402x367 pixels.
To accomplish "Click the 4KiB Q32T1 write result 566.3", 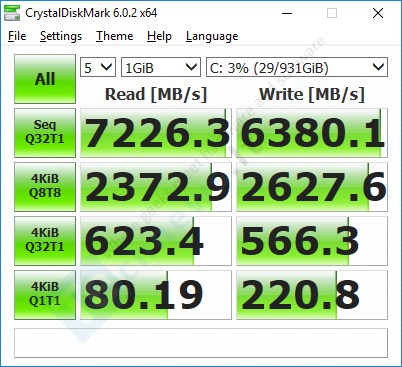I will click(312, 241).
